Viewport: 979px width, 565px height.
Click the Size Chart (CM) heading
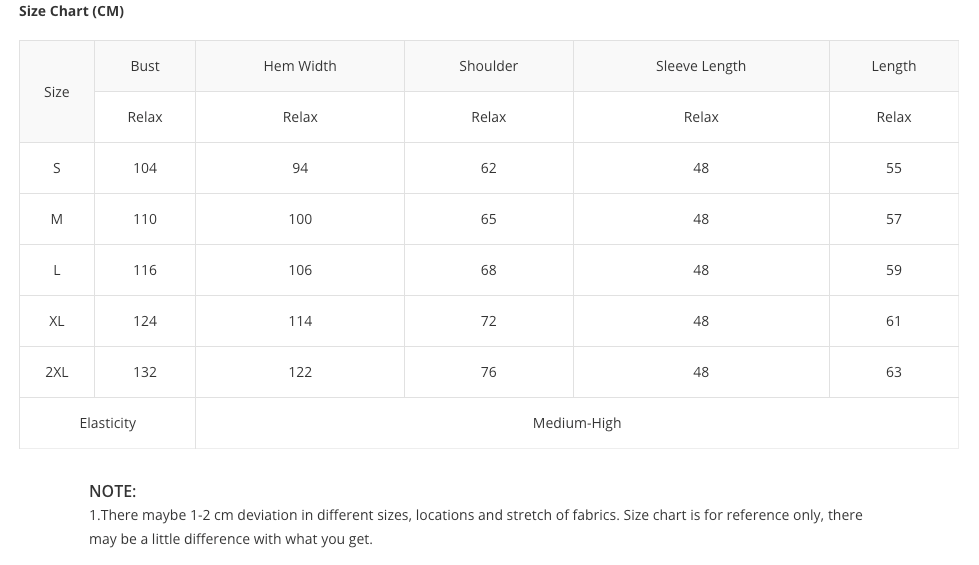click(72, 11)
